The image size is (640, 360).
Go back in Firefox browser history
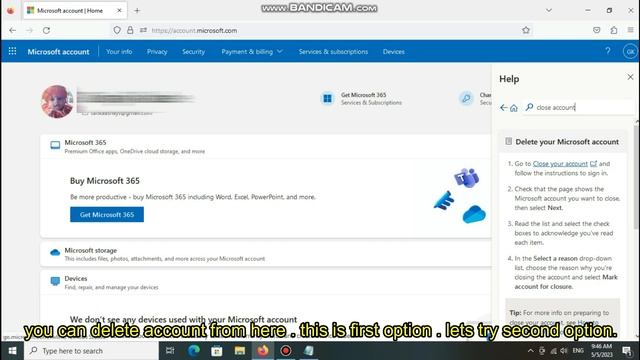13,30
